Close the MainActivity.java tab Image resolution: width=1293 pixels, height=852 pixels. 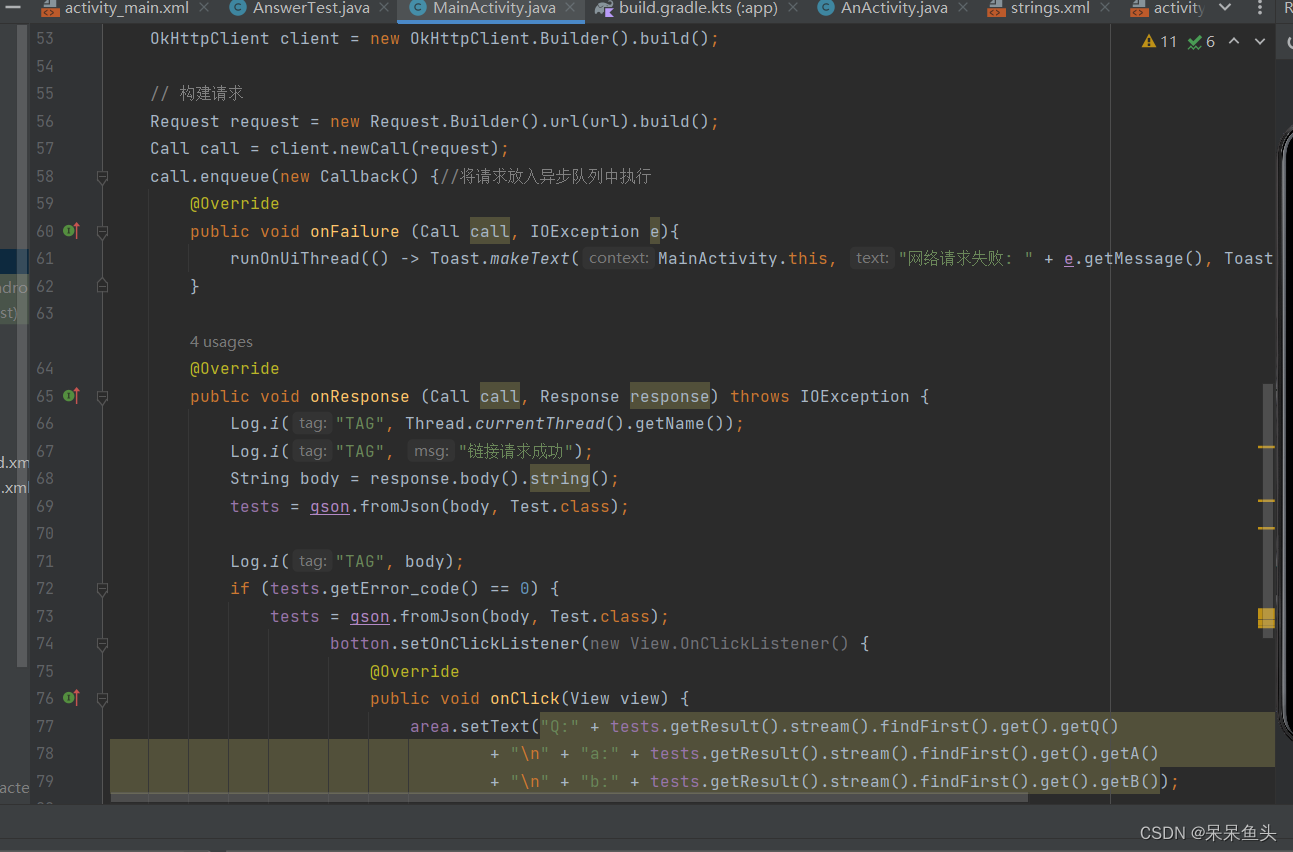571,8
